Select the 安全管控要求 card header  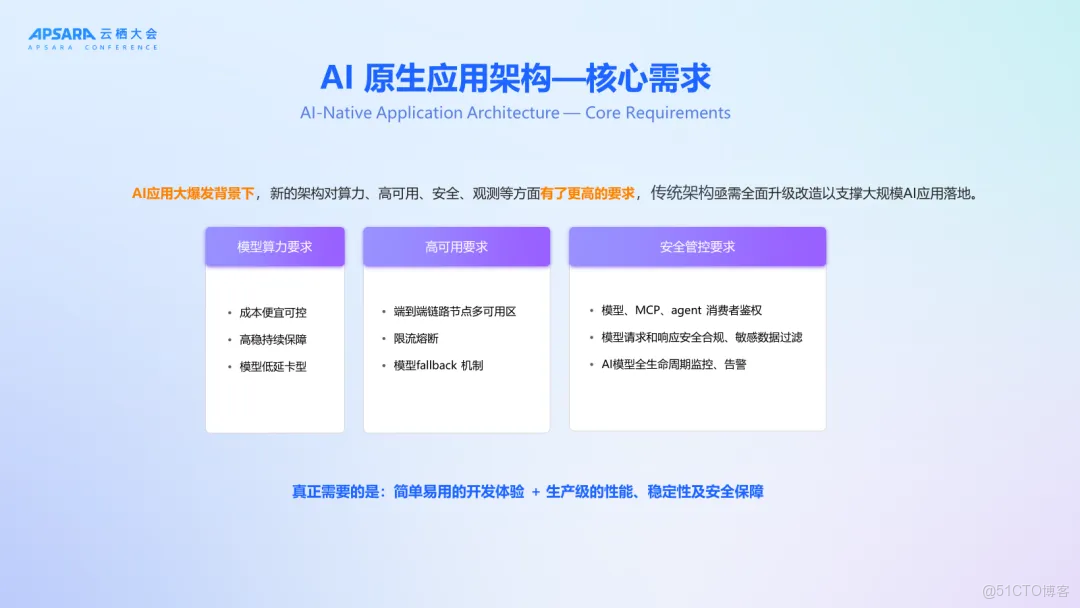[x=697, y=246]
